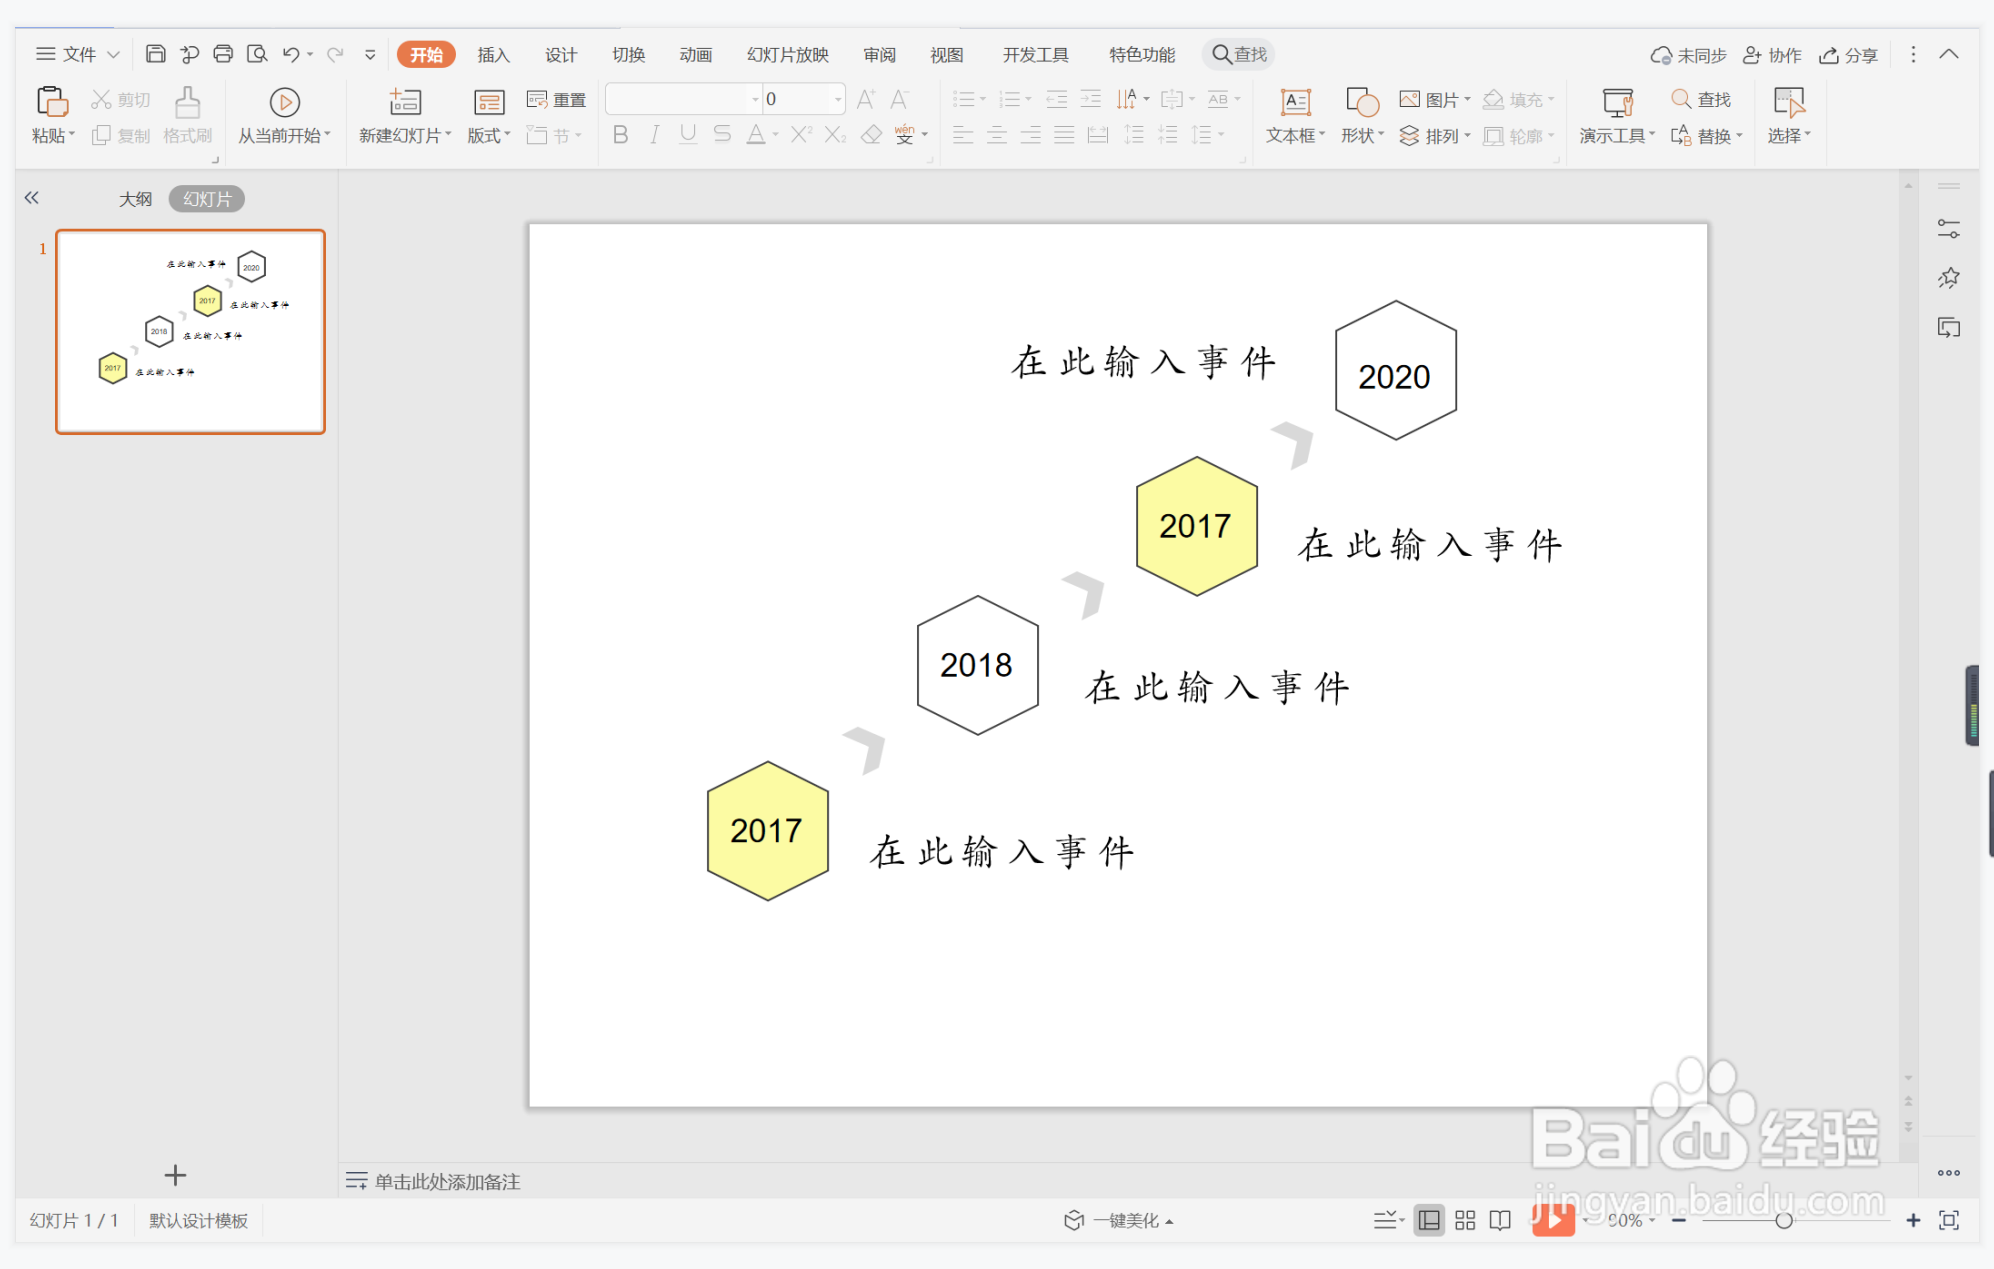Switch to Outline (大纲) pane view
The image size is (1994, 1269).
coord(135,199)
